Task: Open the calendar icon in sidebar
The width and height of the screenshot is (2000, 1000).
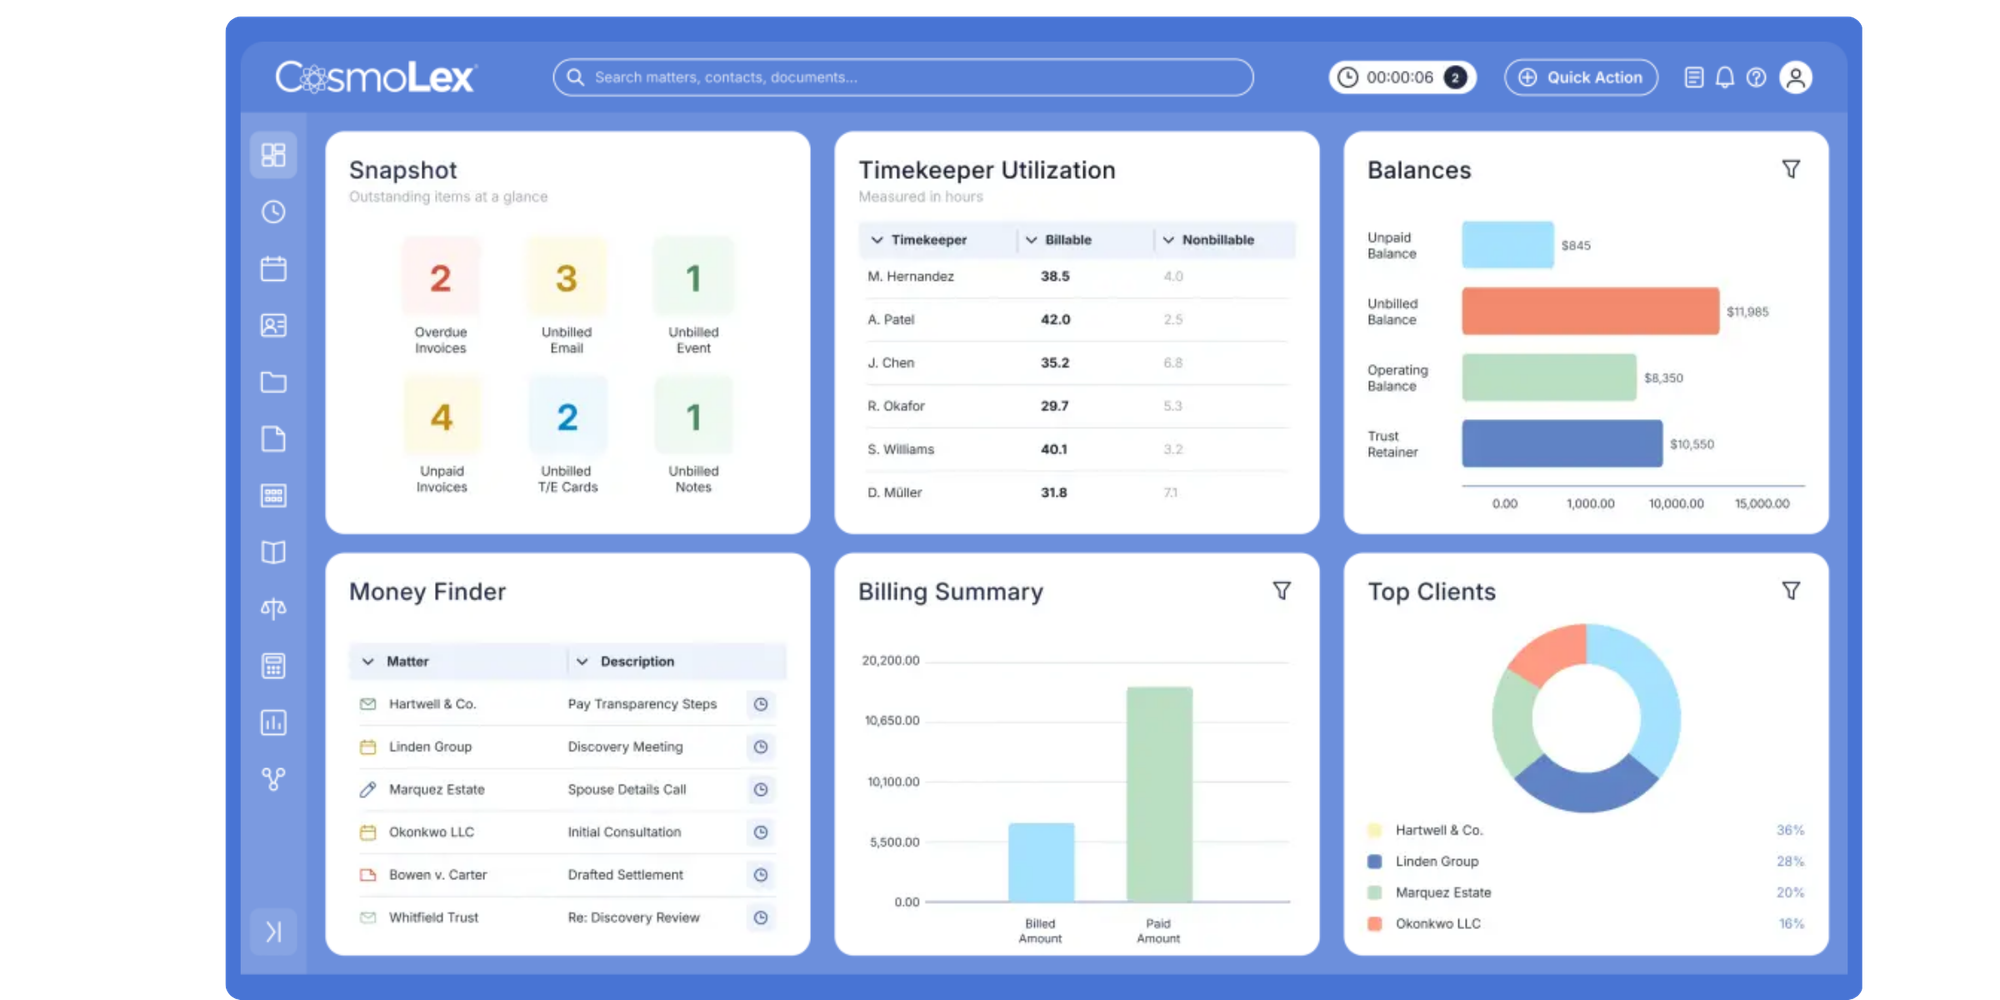Action: pyautogui.click(x=273, y=268)
